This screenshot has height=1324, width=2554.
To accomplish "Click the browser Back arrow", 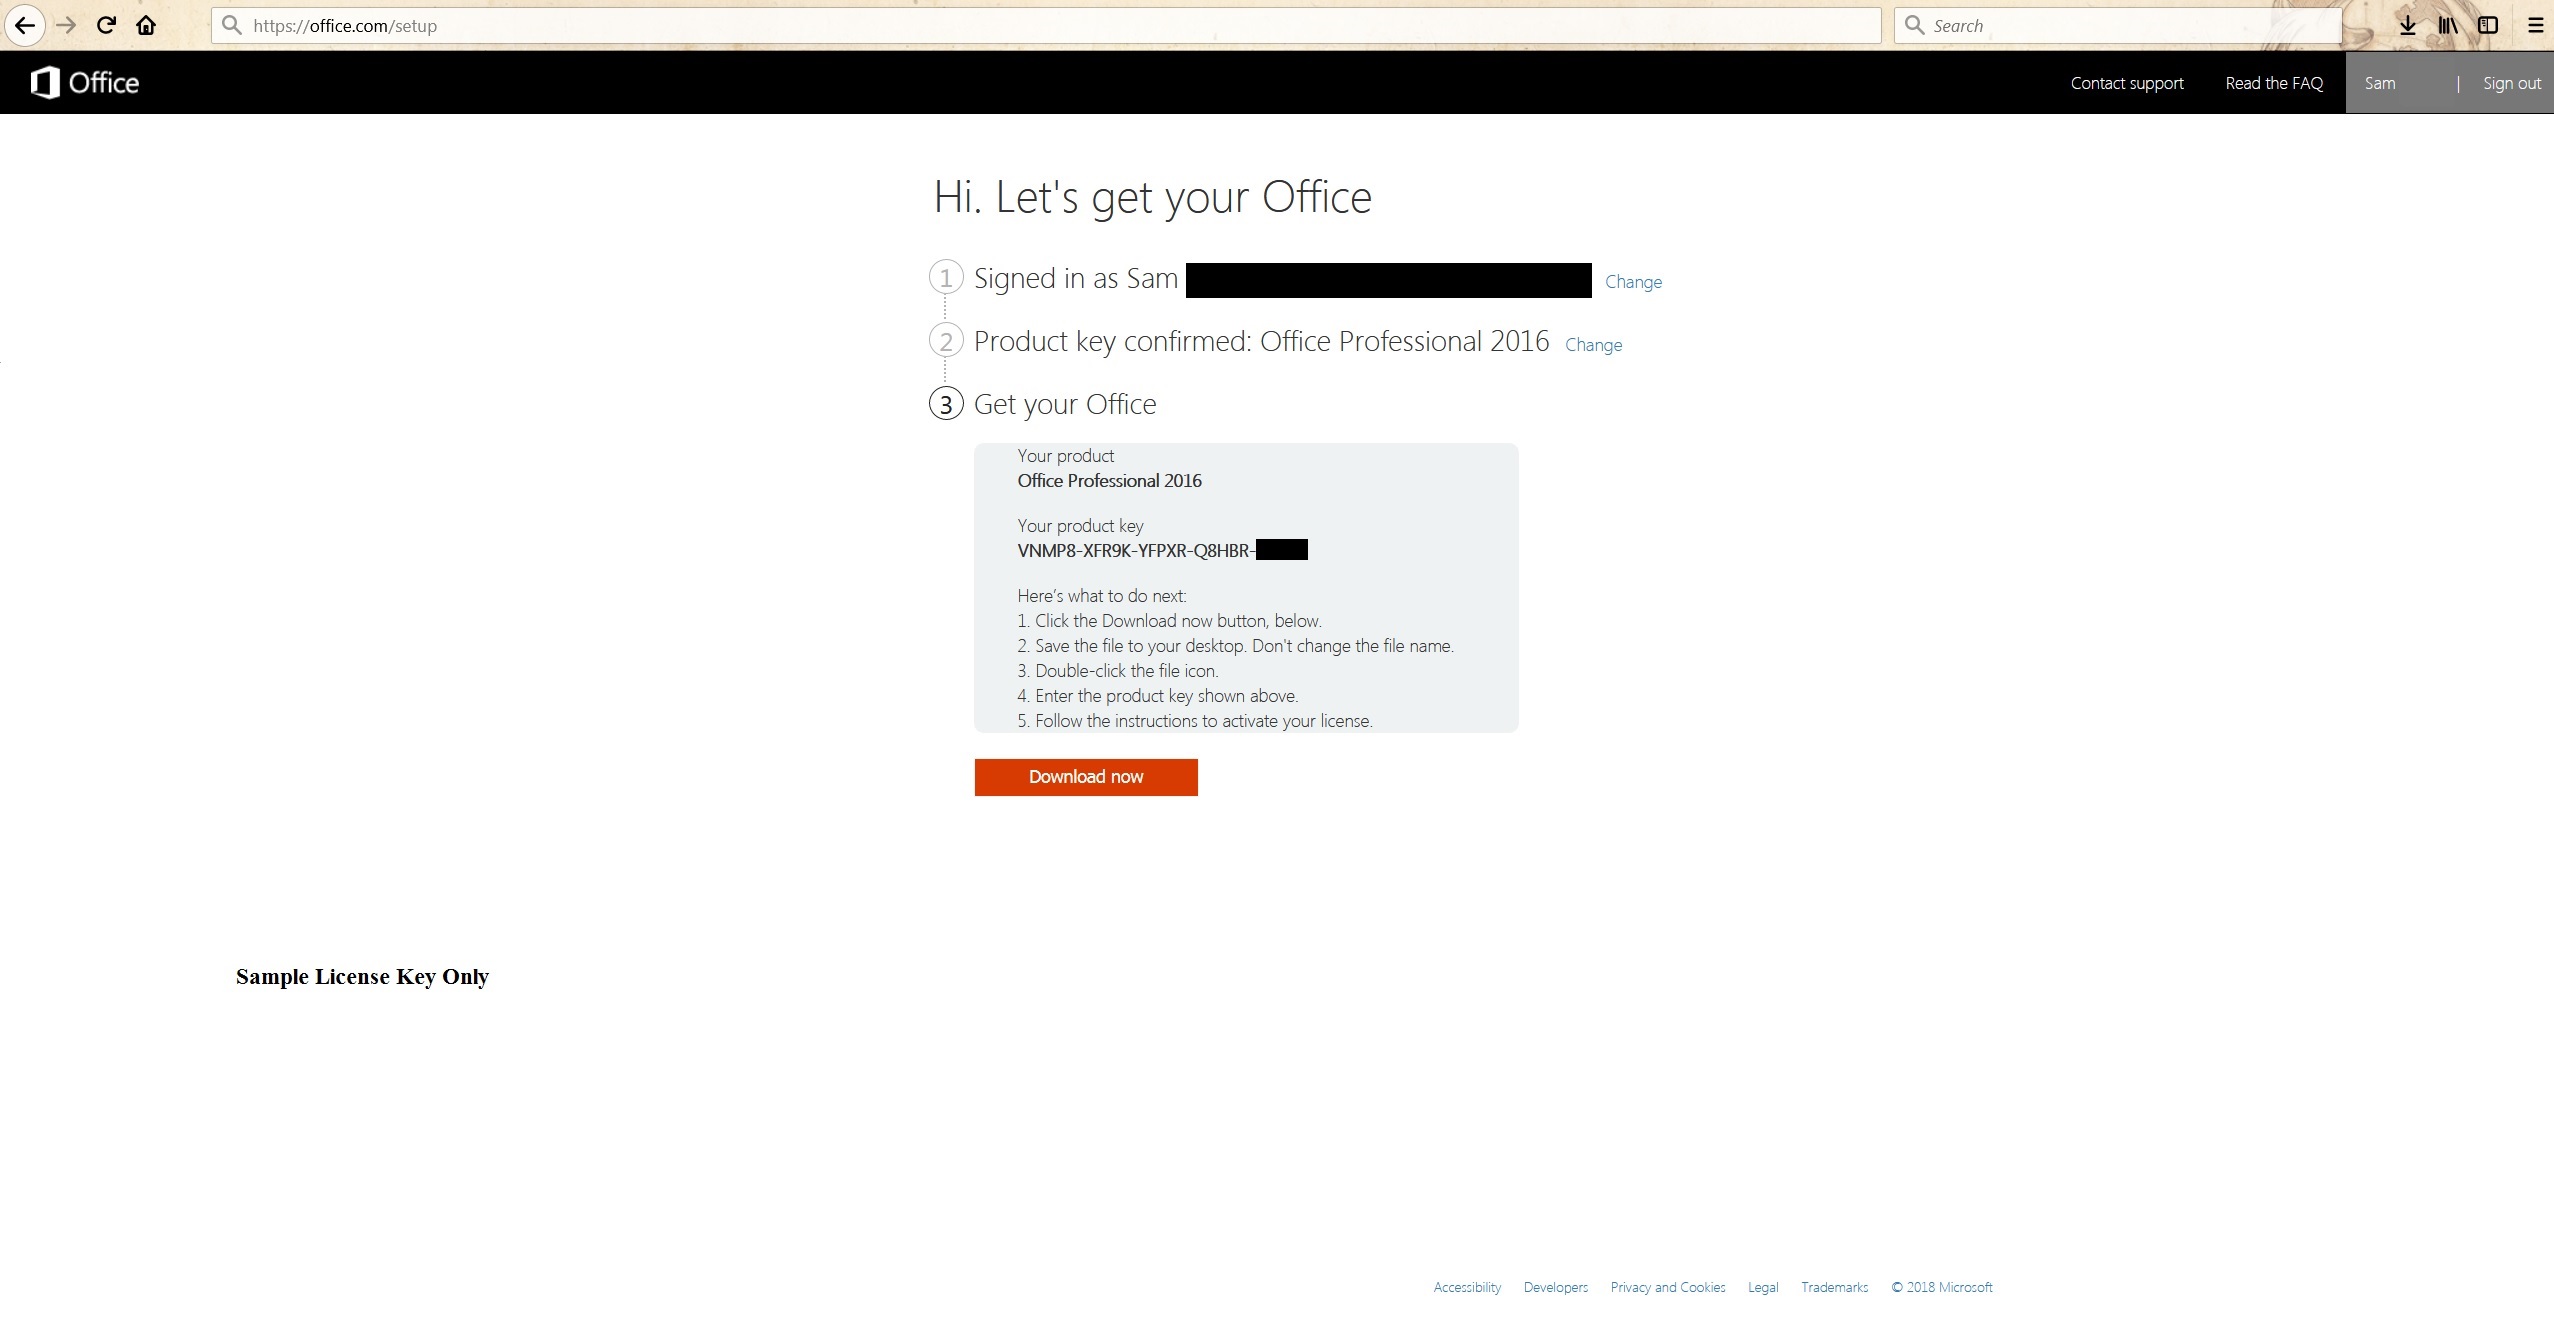I will coord(25,25).
